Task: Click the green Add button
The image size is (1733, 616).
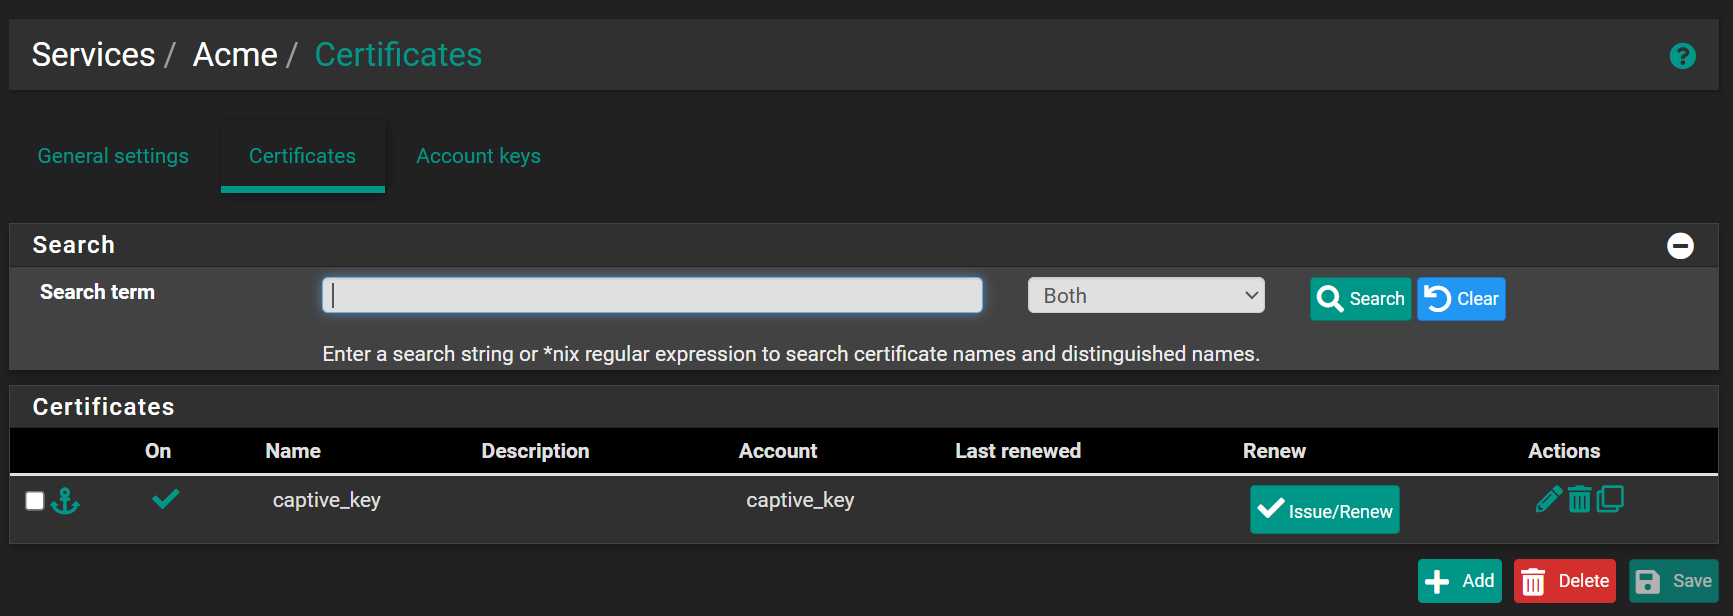Action: point(1459,581)
